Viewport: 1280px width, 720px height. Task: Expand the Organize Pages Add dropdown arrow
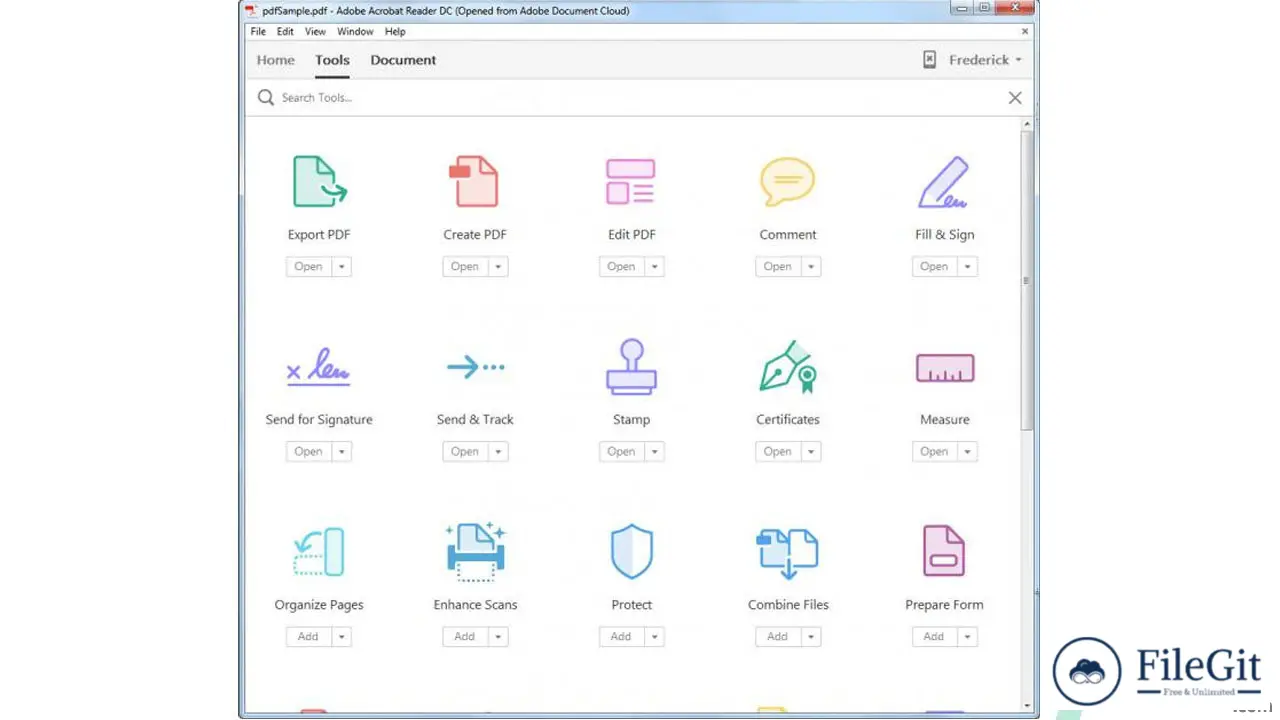click(341, 637)
